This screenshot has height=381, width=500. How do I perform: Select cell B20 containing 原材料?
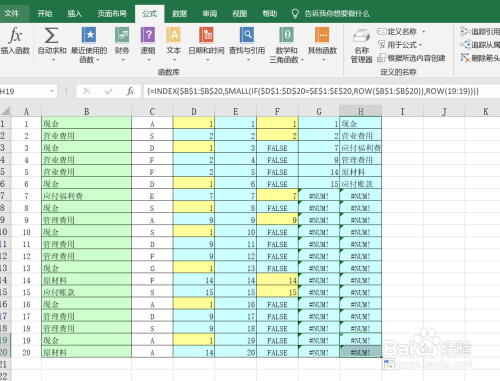tap(86, 352)
